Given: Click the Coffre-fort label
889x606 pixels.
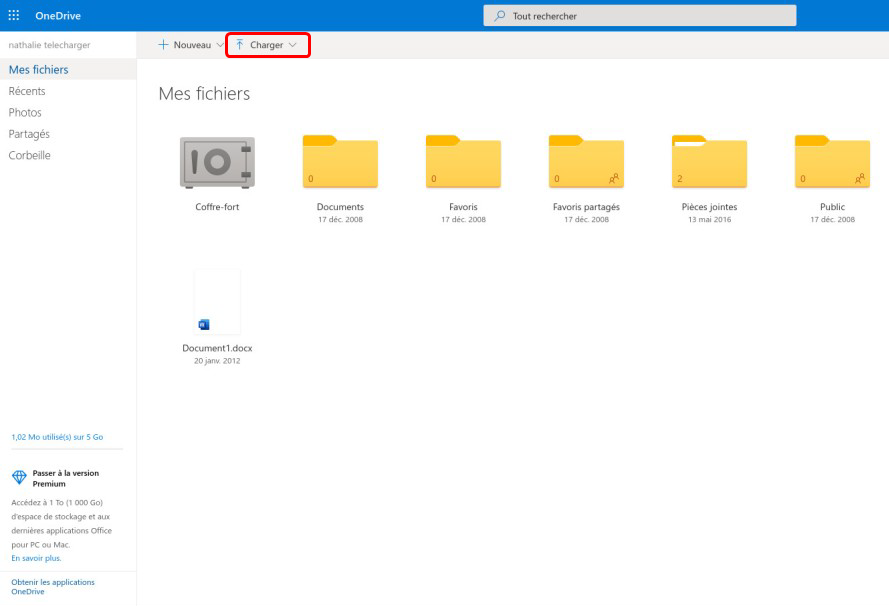Looking at the screenshot, I should click(217, 207).
